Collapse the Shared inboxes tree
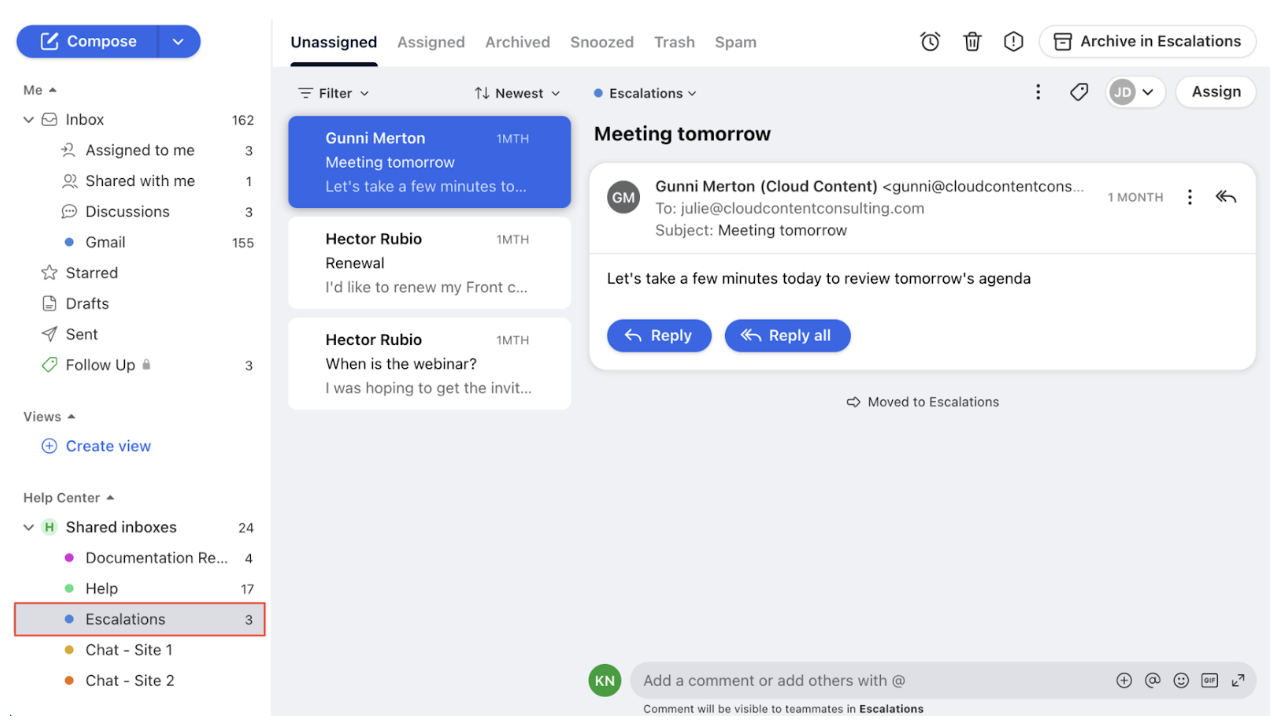 click(29, 528)
